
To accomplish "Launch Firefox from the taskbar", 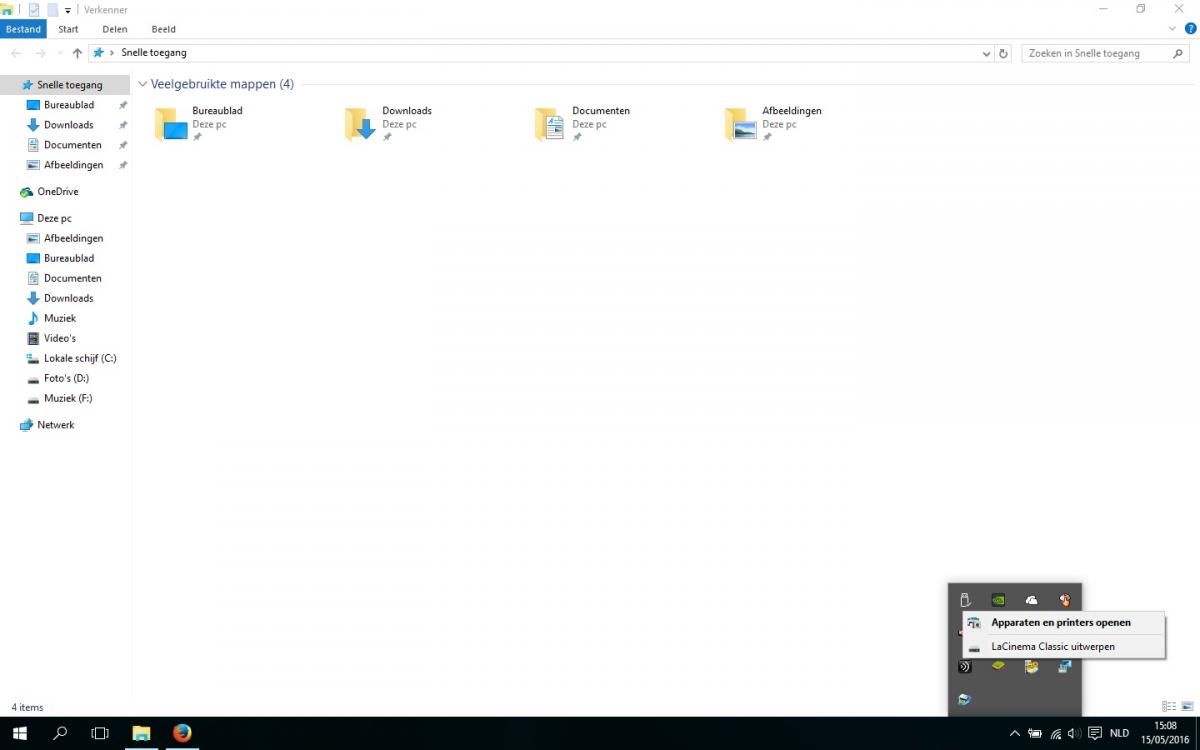I will [x=182, y=733].
